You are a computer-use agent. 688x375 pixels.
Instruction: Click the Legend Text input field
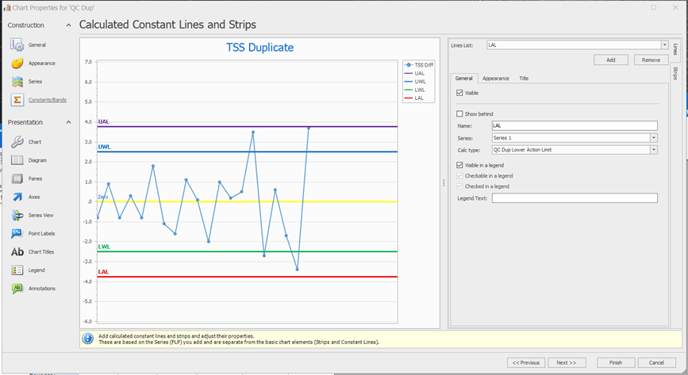[574, 198]
